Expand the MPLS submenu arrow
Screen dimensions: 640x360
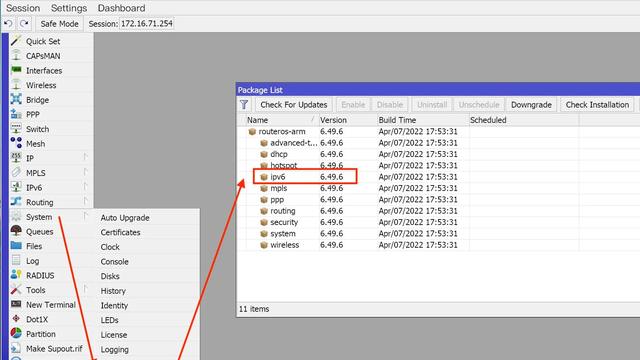click(x=85, y=172)
